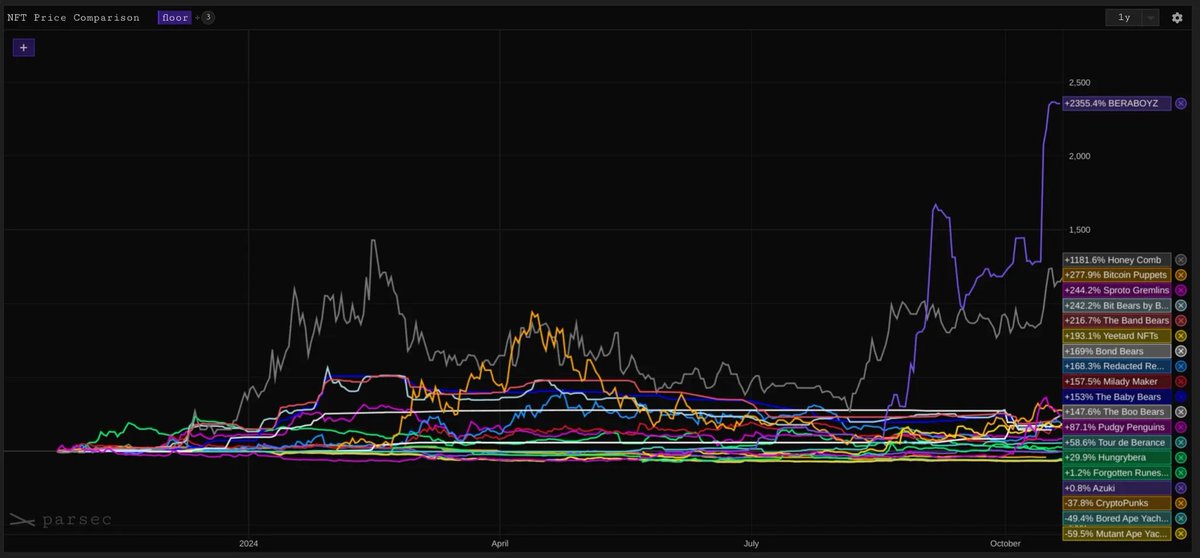
Task: Toggle the +242.2% Bit Bears legend label
Action: click(x=1116, y=305)
